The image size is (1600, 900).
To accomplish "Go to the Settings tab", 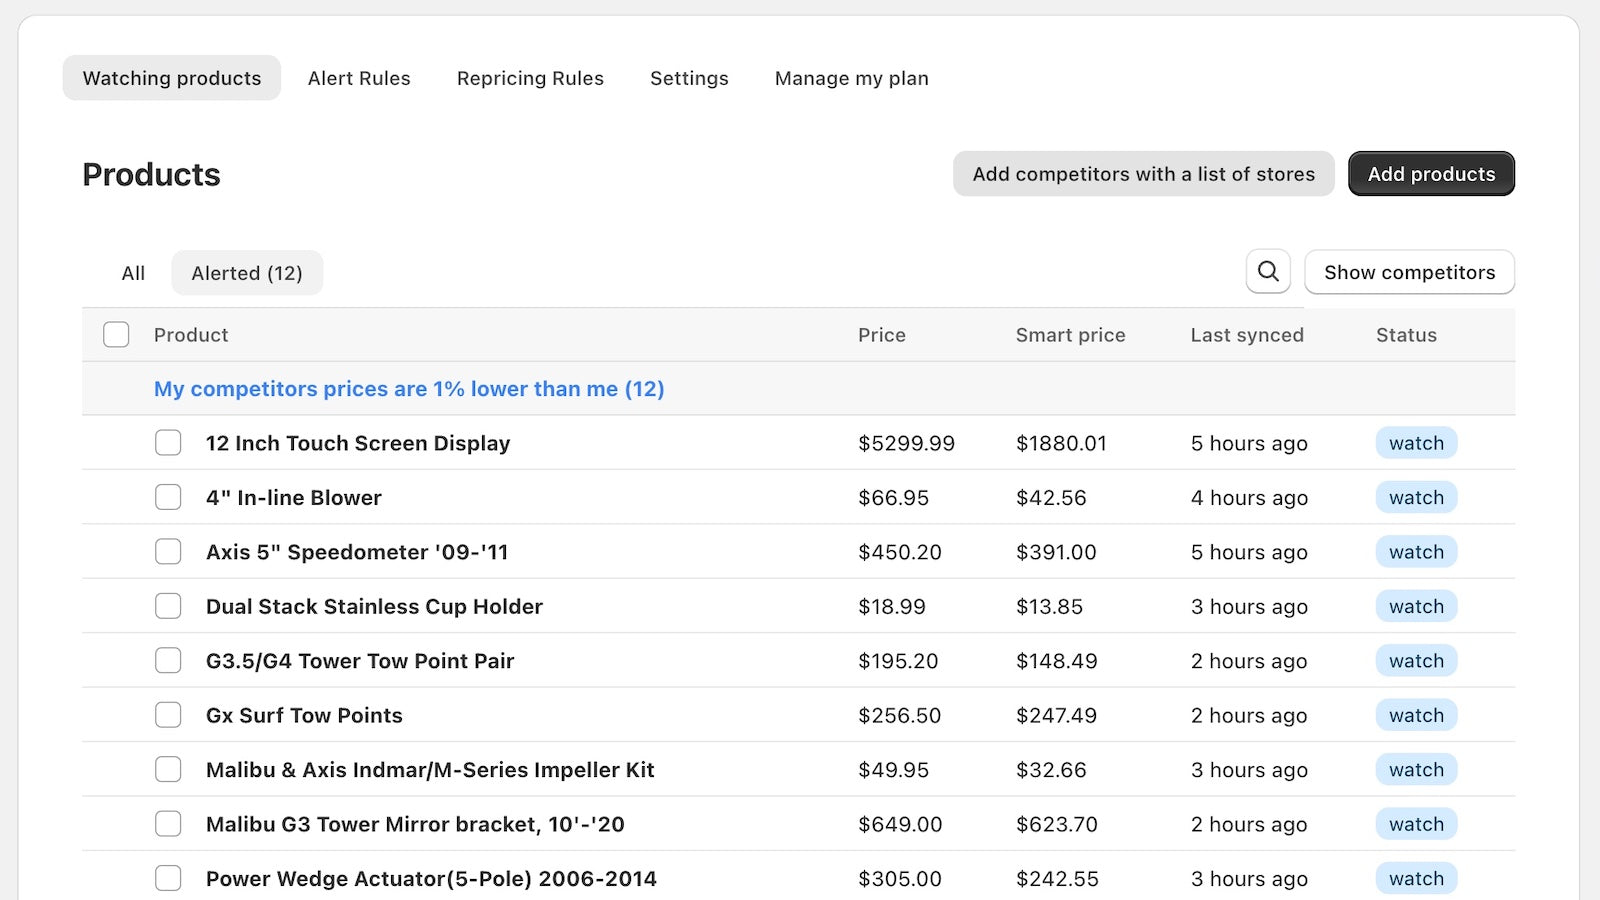I will pyautogui.click(x=689, y=78).
